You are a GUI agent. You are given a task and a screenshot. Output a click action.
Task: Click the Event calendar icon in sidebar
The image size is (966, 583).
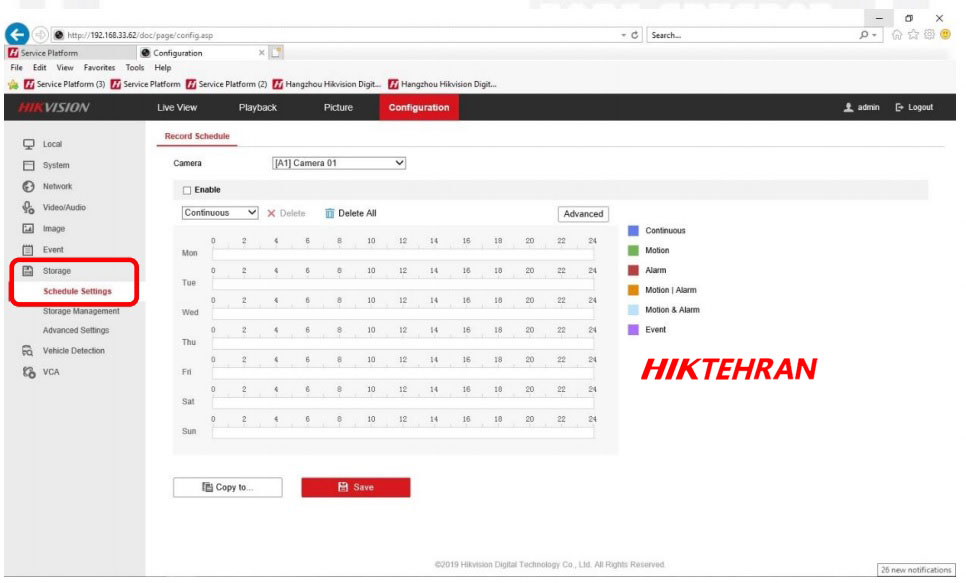tap(28, 250)
